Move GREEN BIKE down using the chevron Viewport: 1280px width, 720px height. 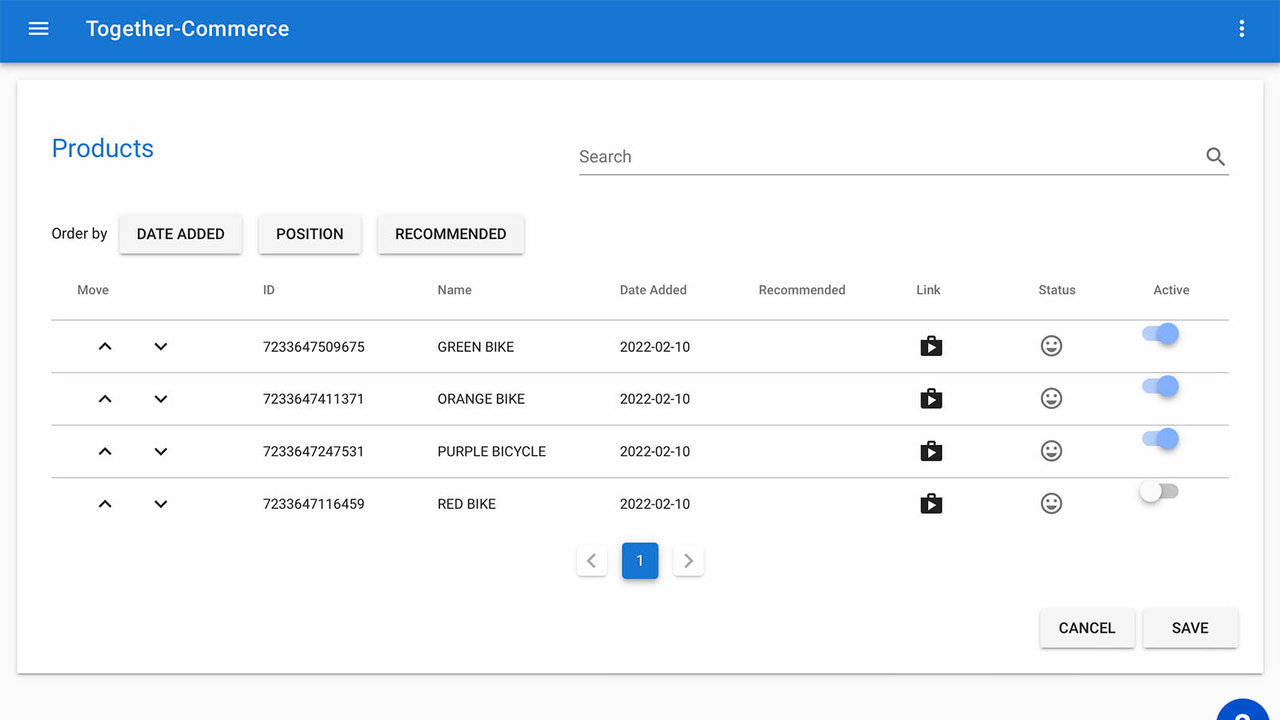[160, 346]
